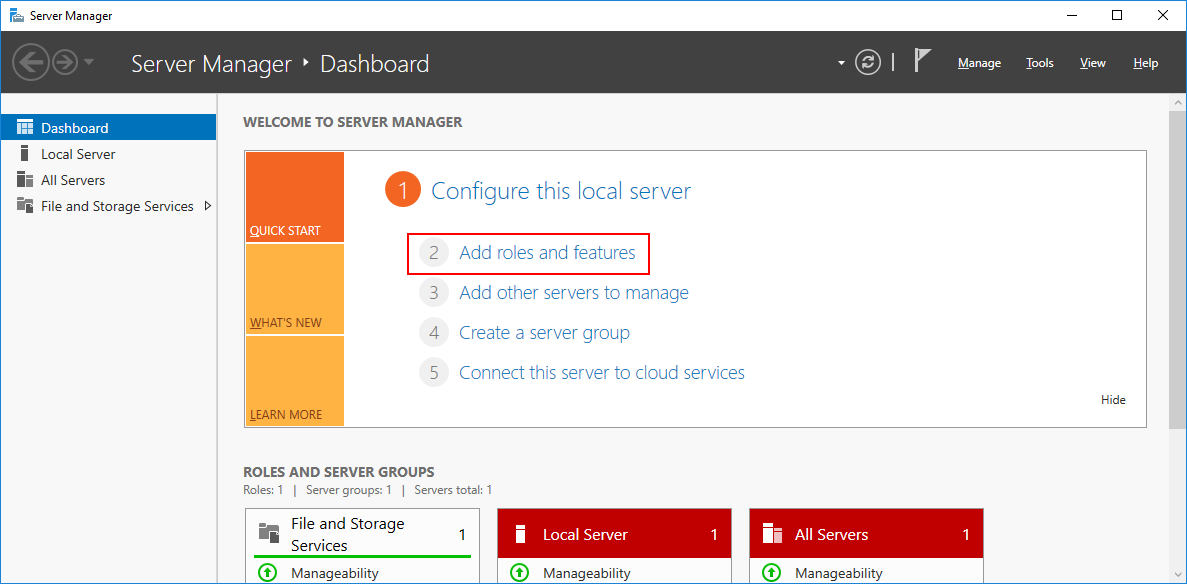Open the dropdown arrow next to the forward button
Screen dimensions: 1187x584
(x=88, y=62)
